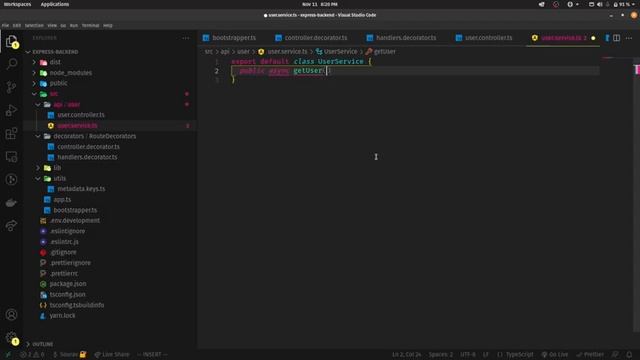Click the split editor right icon
640x360 pixels.
pos(616,38)
